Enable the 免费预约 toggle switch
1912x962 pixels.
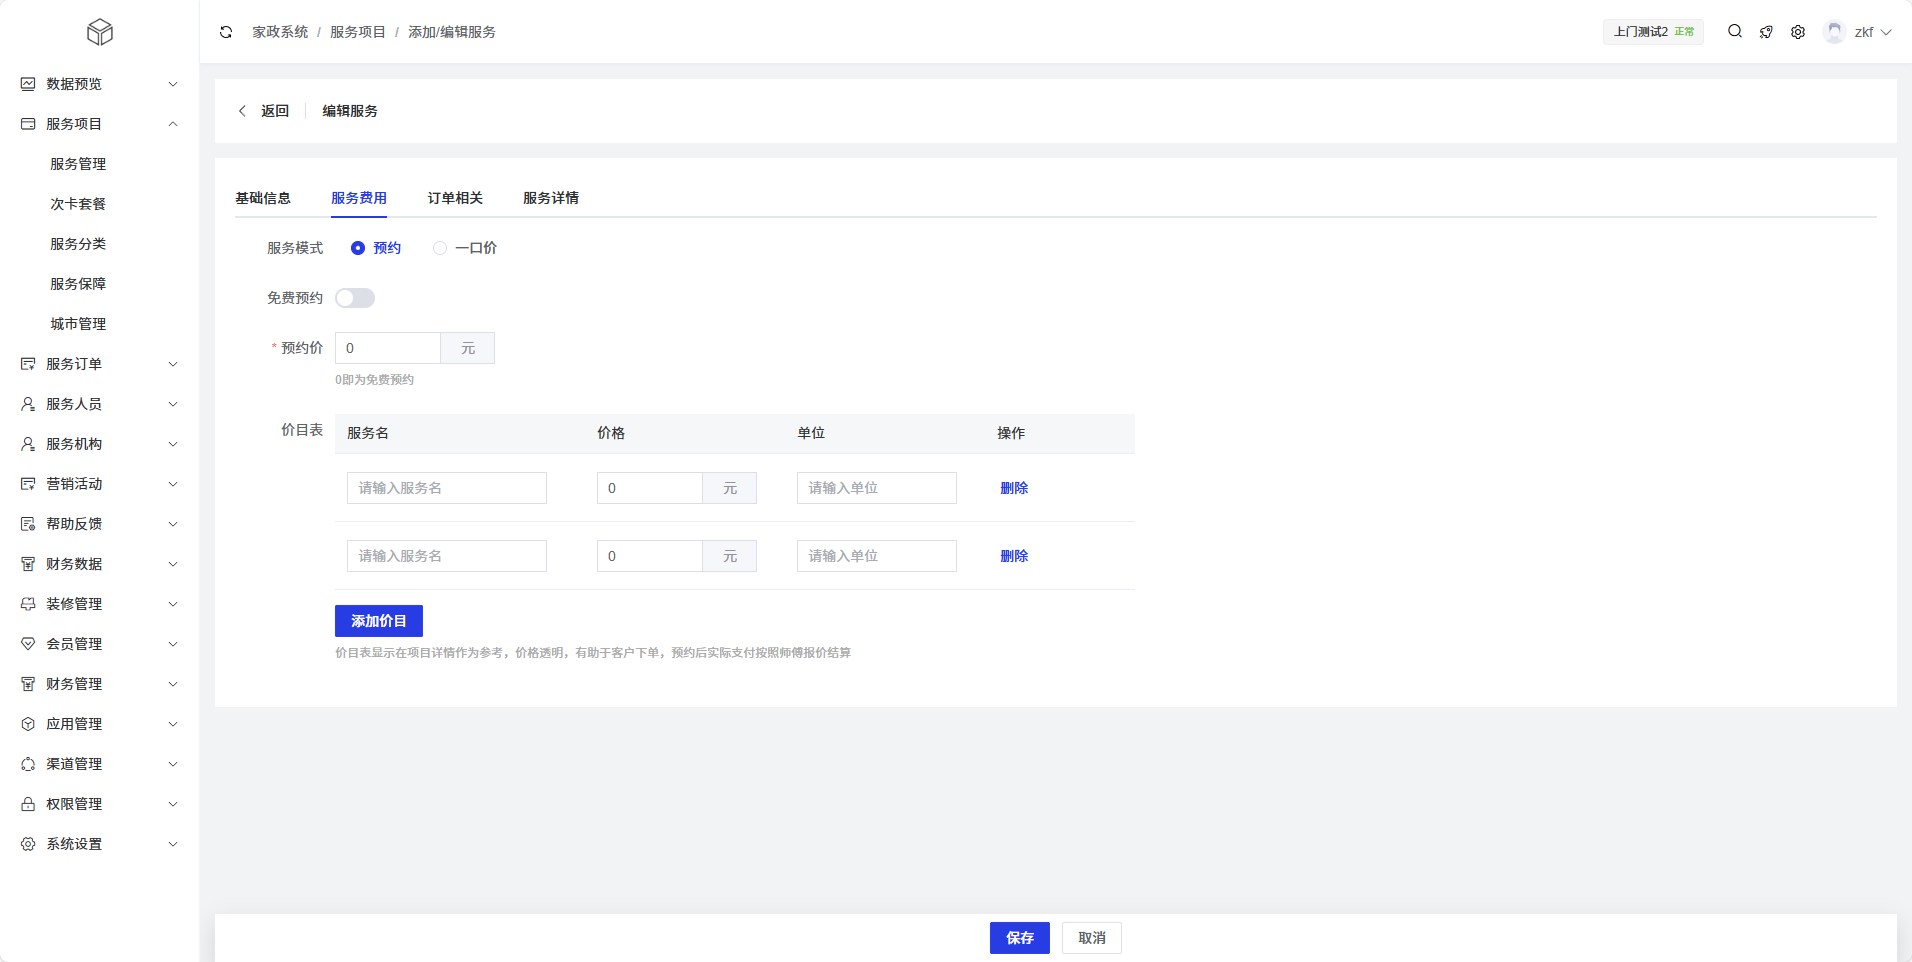click(x=355, y=298)
